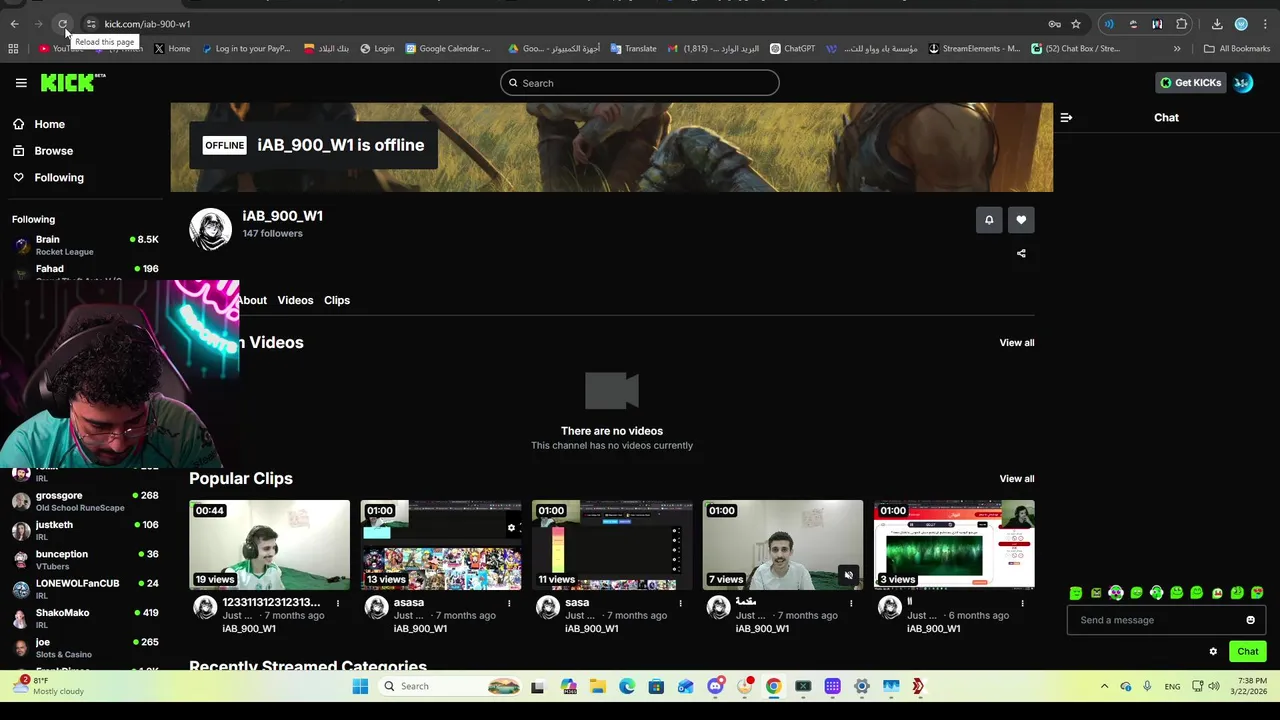Screen dimensions: 1280x720
Task: Open the Kick sidebar hamburger menu
Action: pos(21,83)
